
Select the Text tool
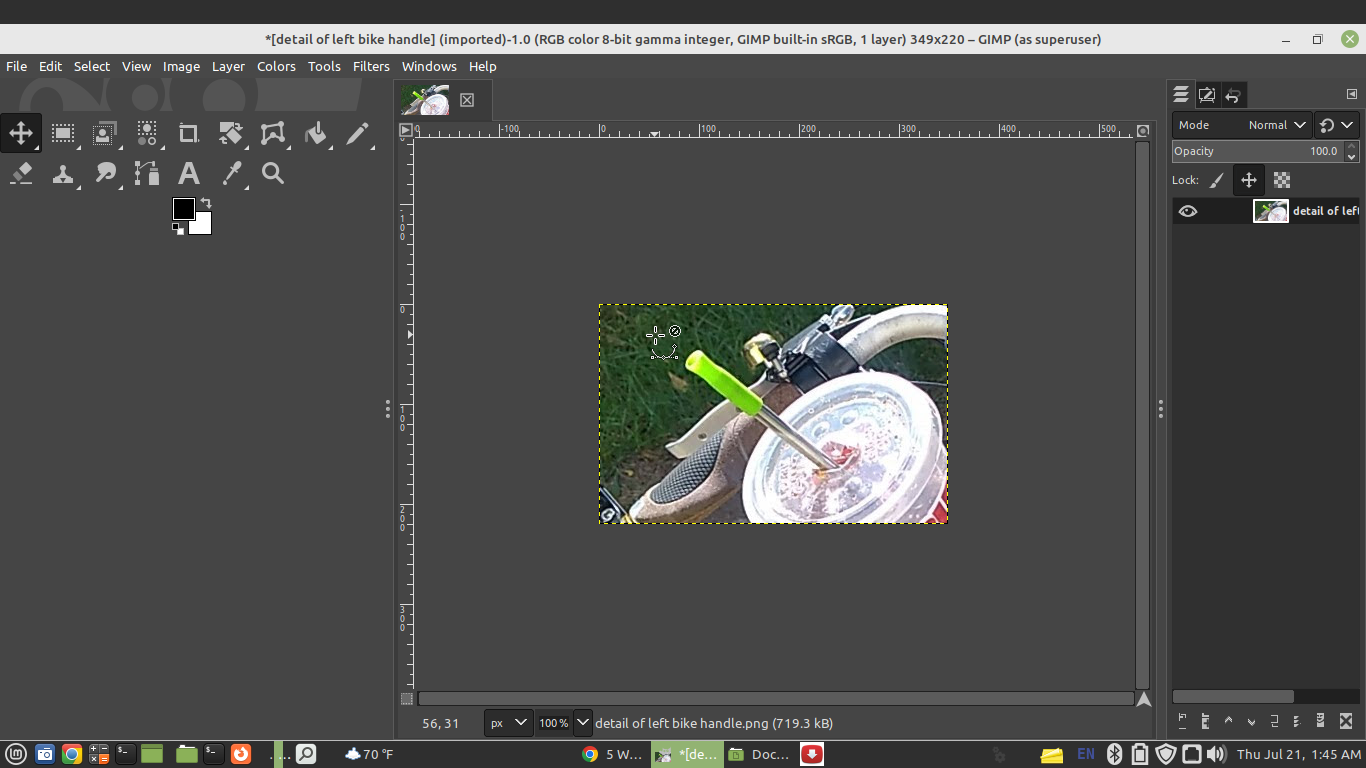(188, 174)
